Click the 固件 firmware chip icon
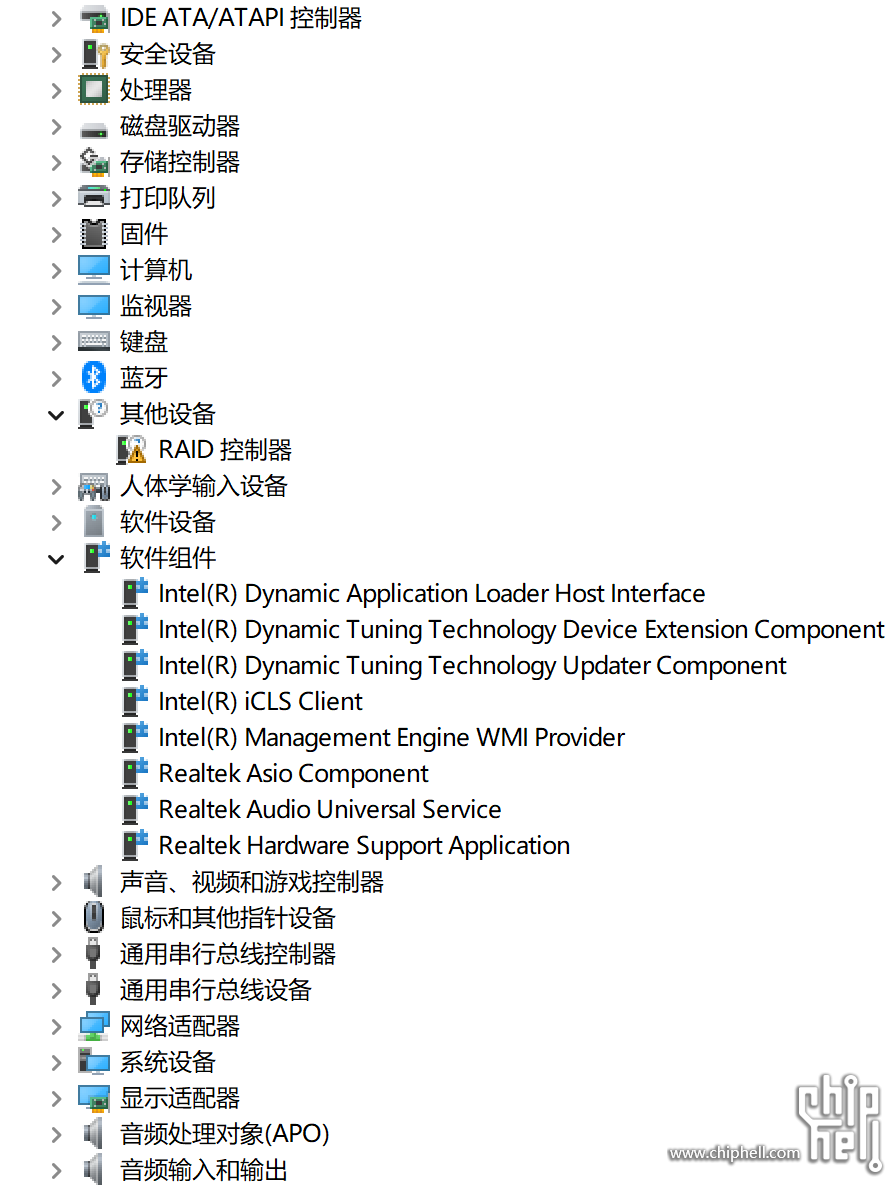Screen dimensions: 896x1188 click(x=94, y=234)
